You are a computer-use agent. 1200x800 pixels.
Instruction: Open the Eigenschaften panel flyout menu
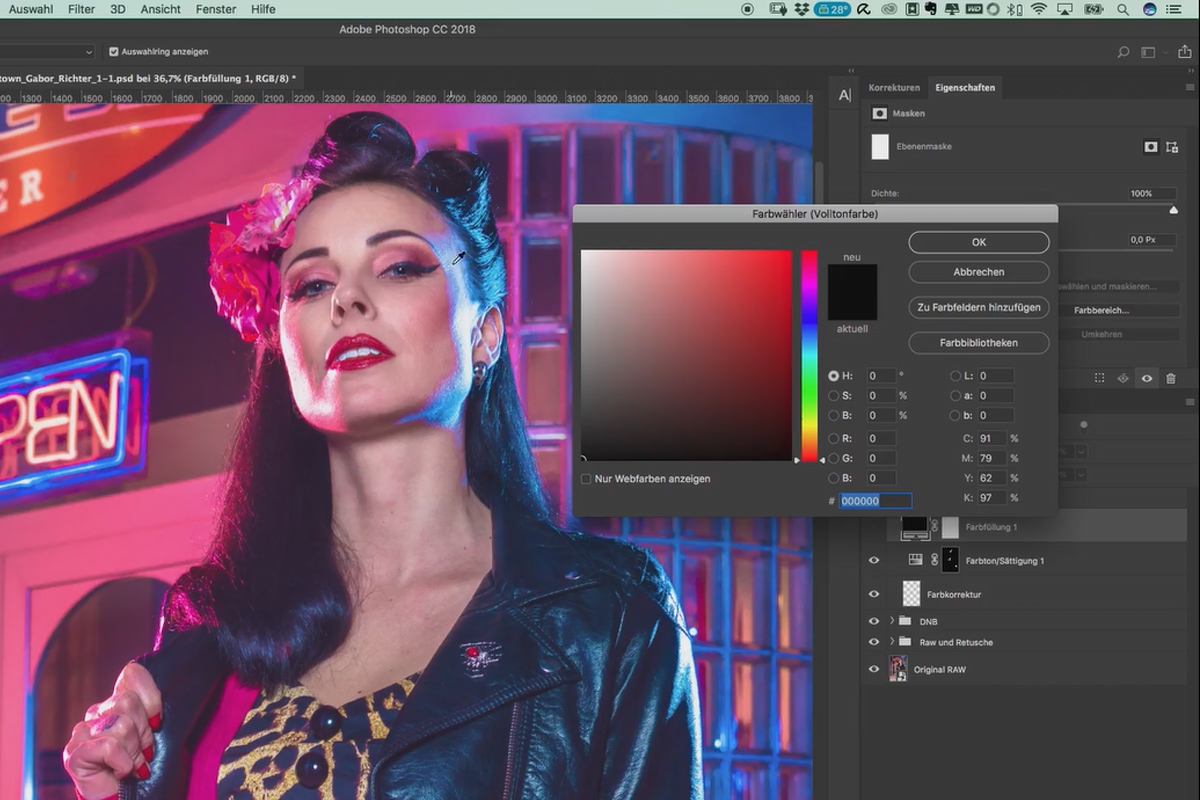(1189, 88)
